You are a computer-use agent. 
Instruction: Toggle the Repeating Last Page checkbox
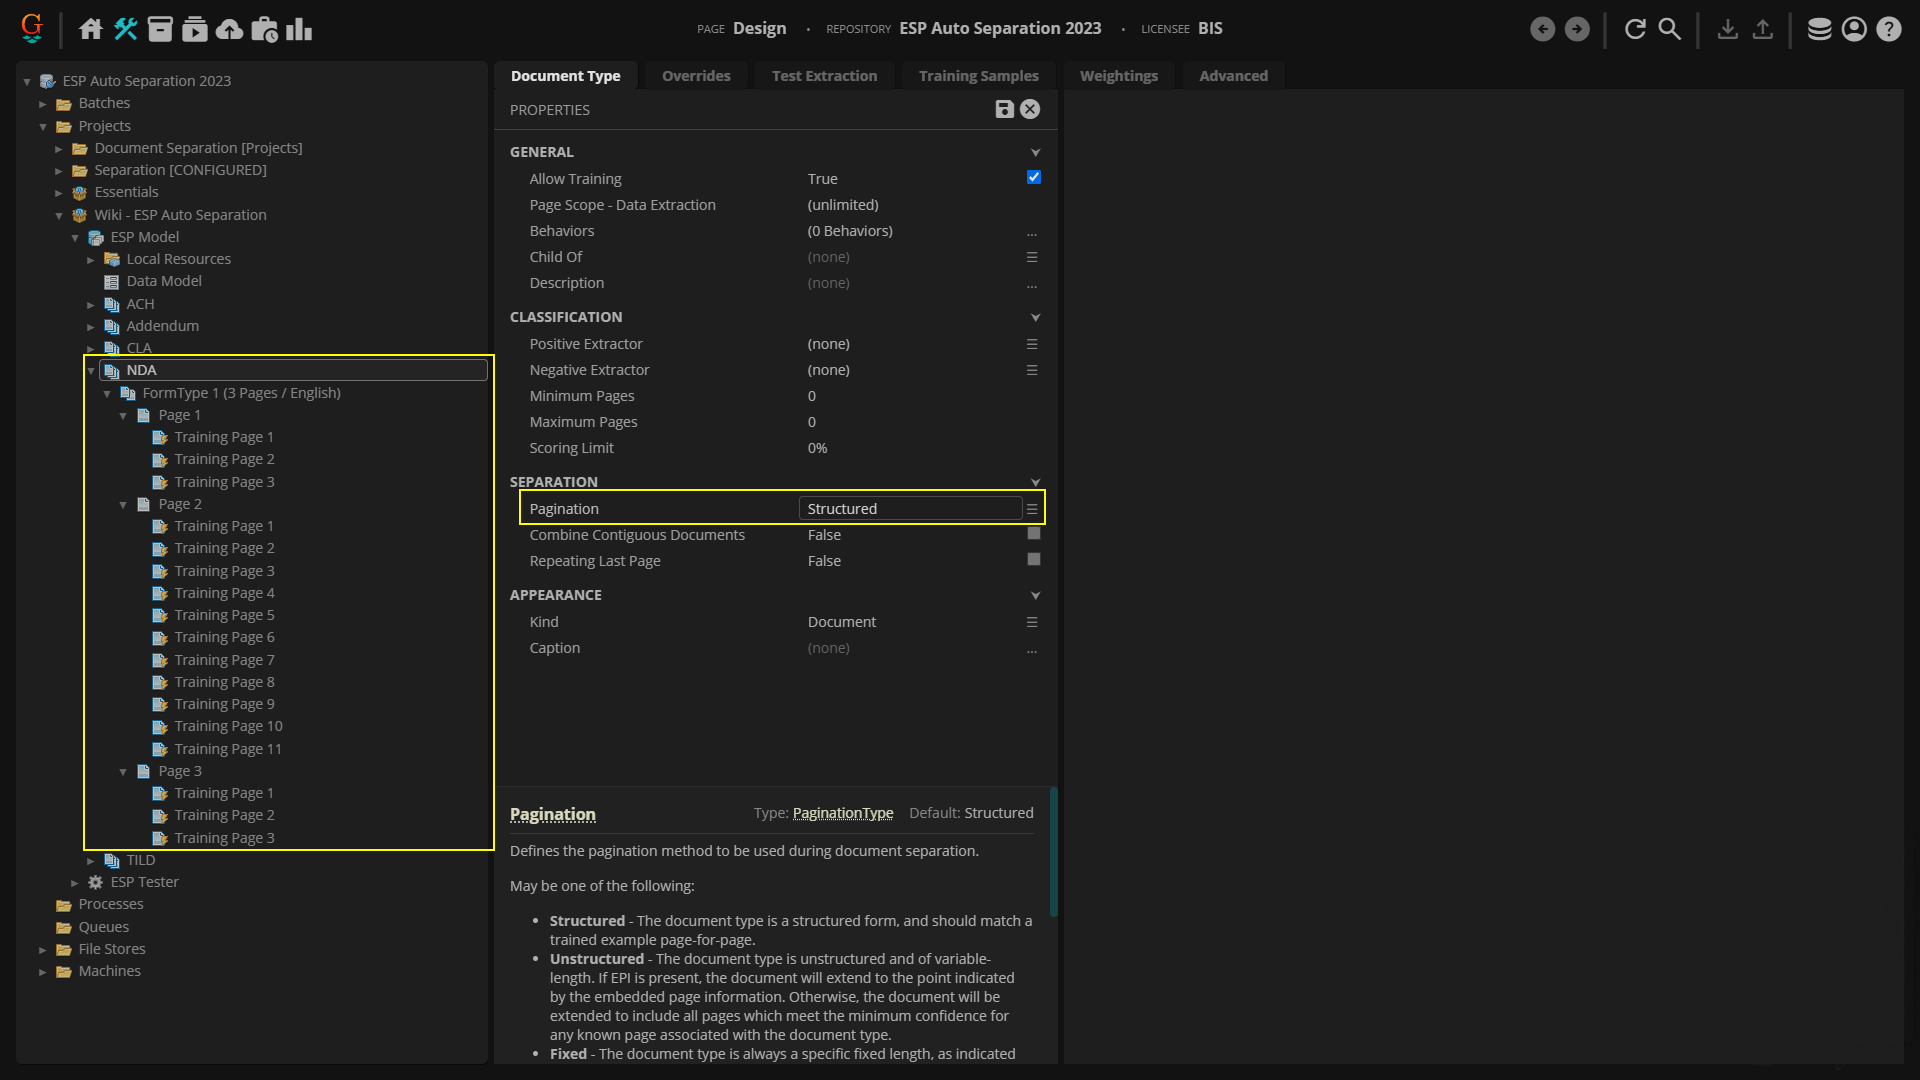coord(1033,560)
